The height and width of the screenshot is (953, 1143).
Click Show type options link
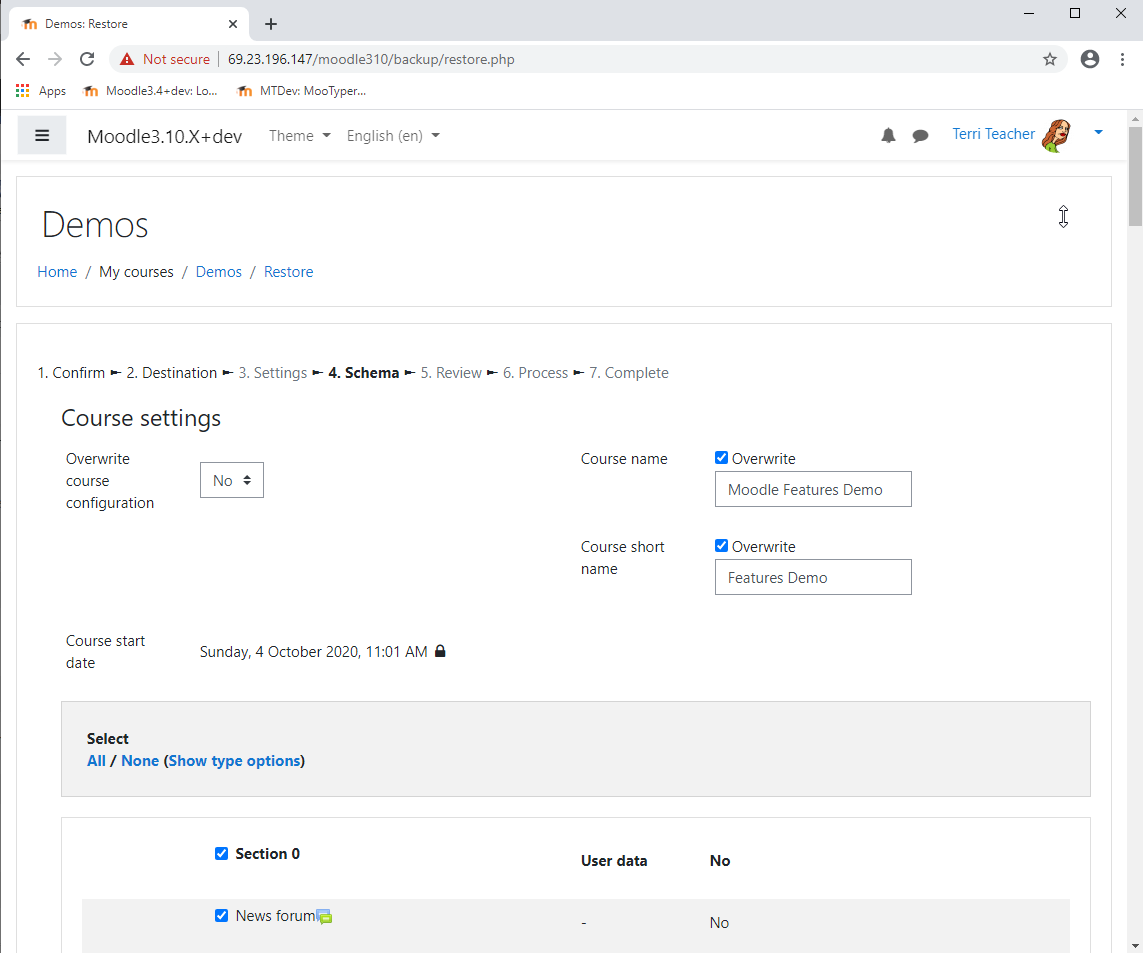[x=234, y=761]
